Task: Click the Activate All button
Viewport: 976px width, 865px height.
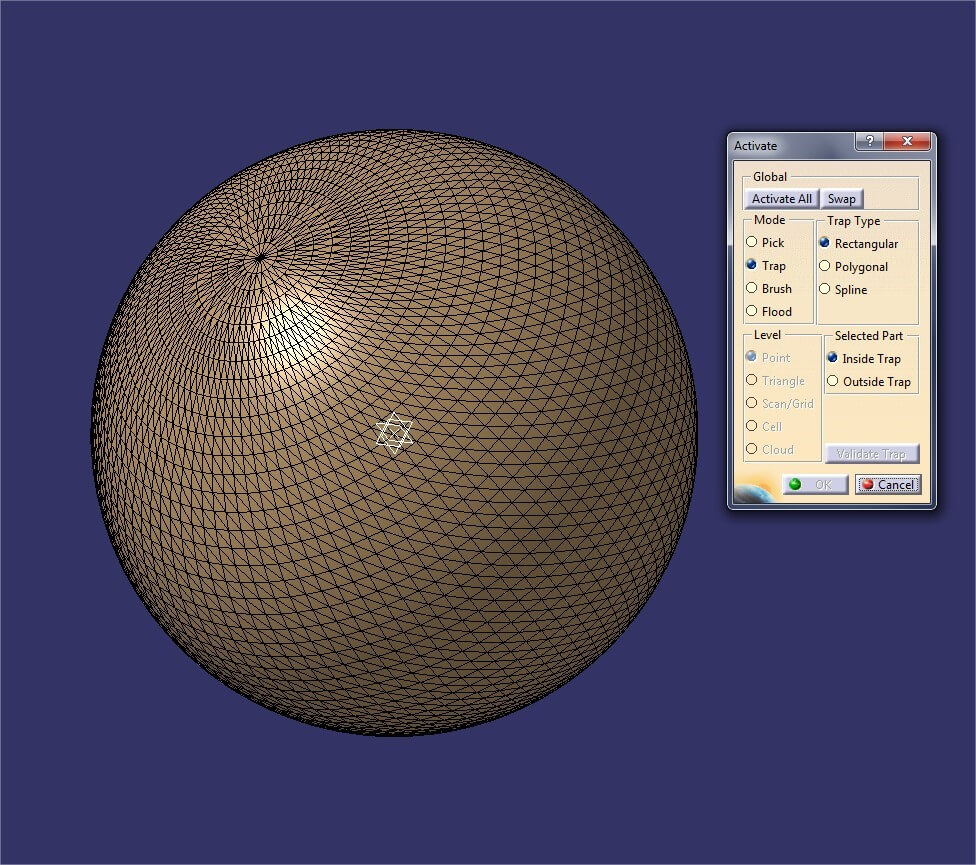Action: point(780,198)
